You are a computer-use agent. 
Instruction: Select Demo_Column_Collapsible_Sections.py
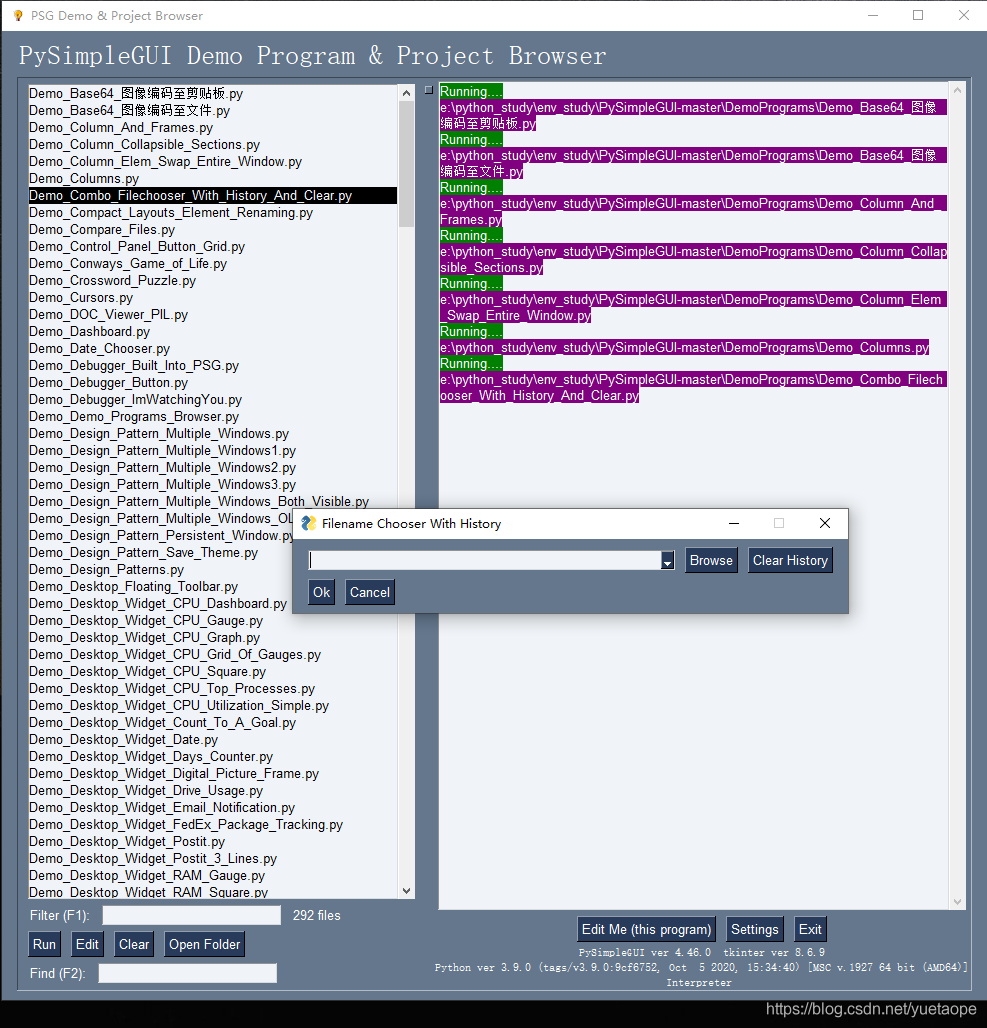[x=212, y=145]
